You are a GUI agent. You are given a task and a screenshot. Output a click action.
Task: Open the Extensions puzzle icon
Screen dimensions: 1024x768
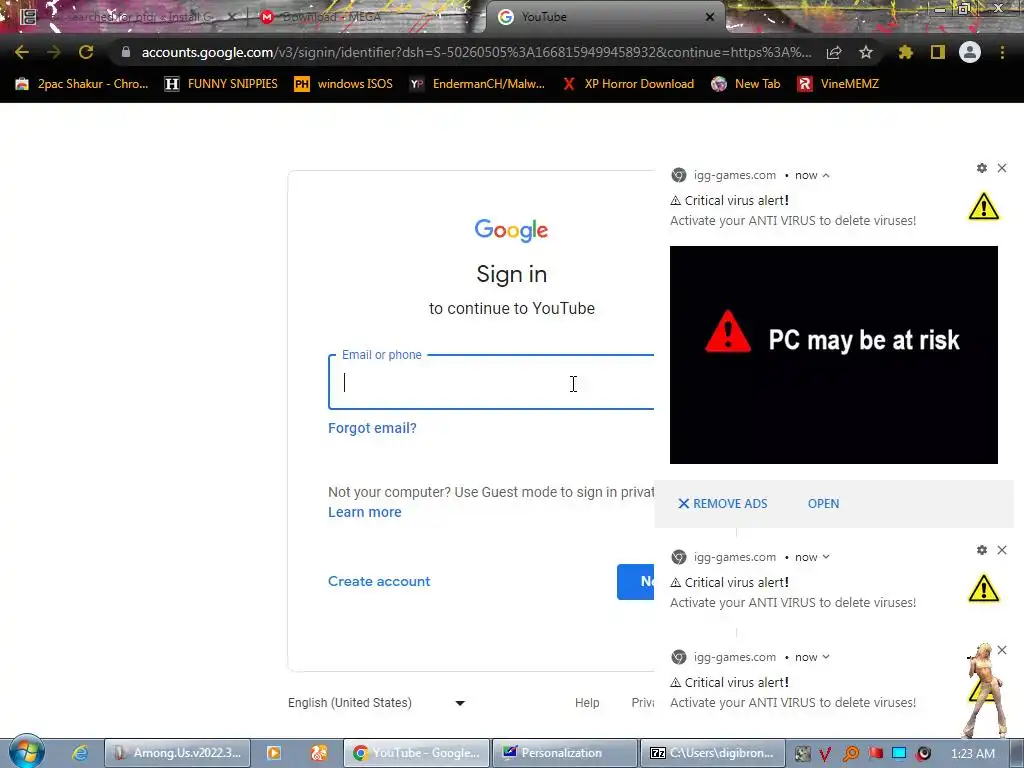(906, 52)
